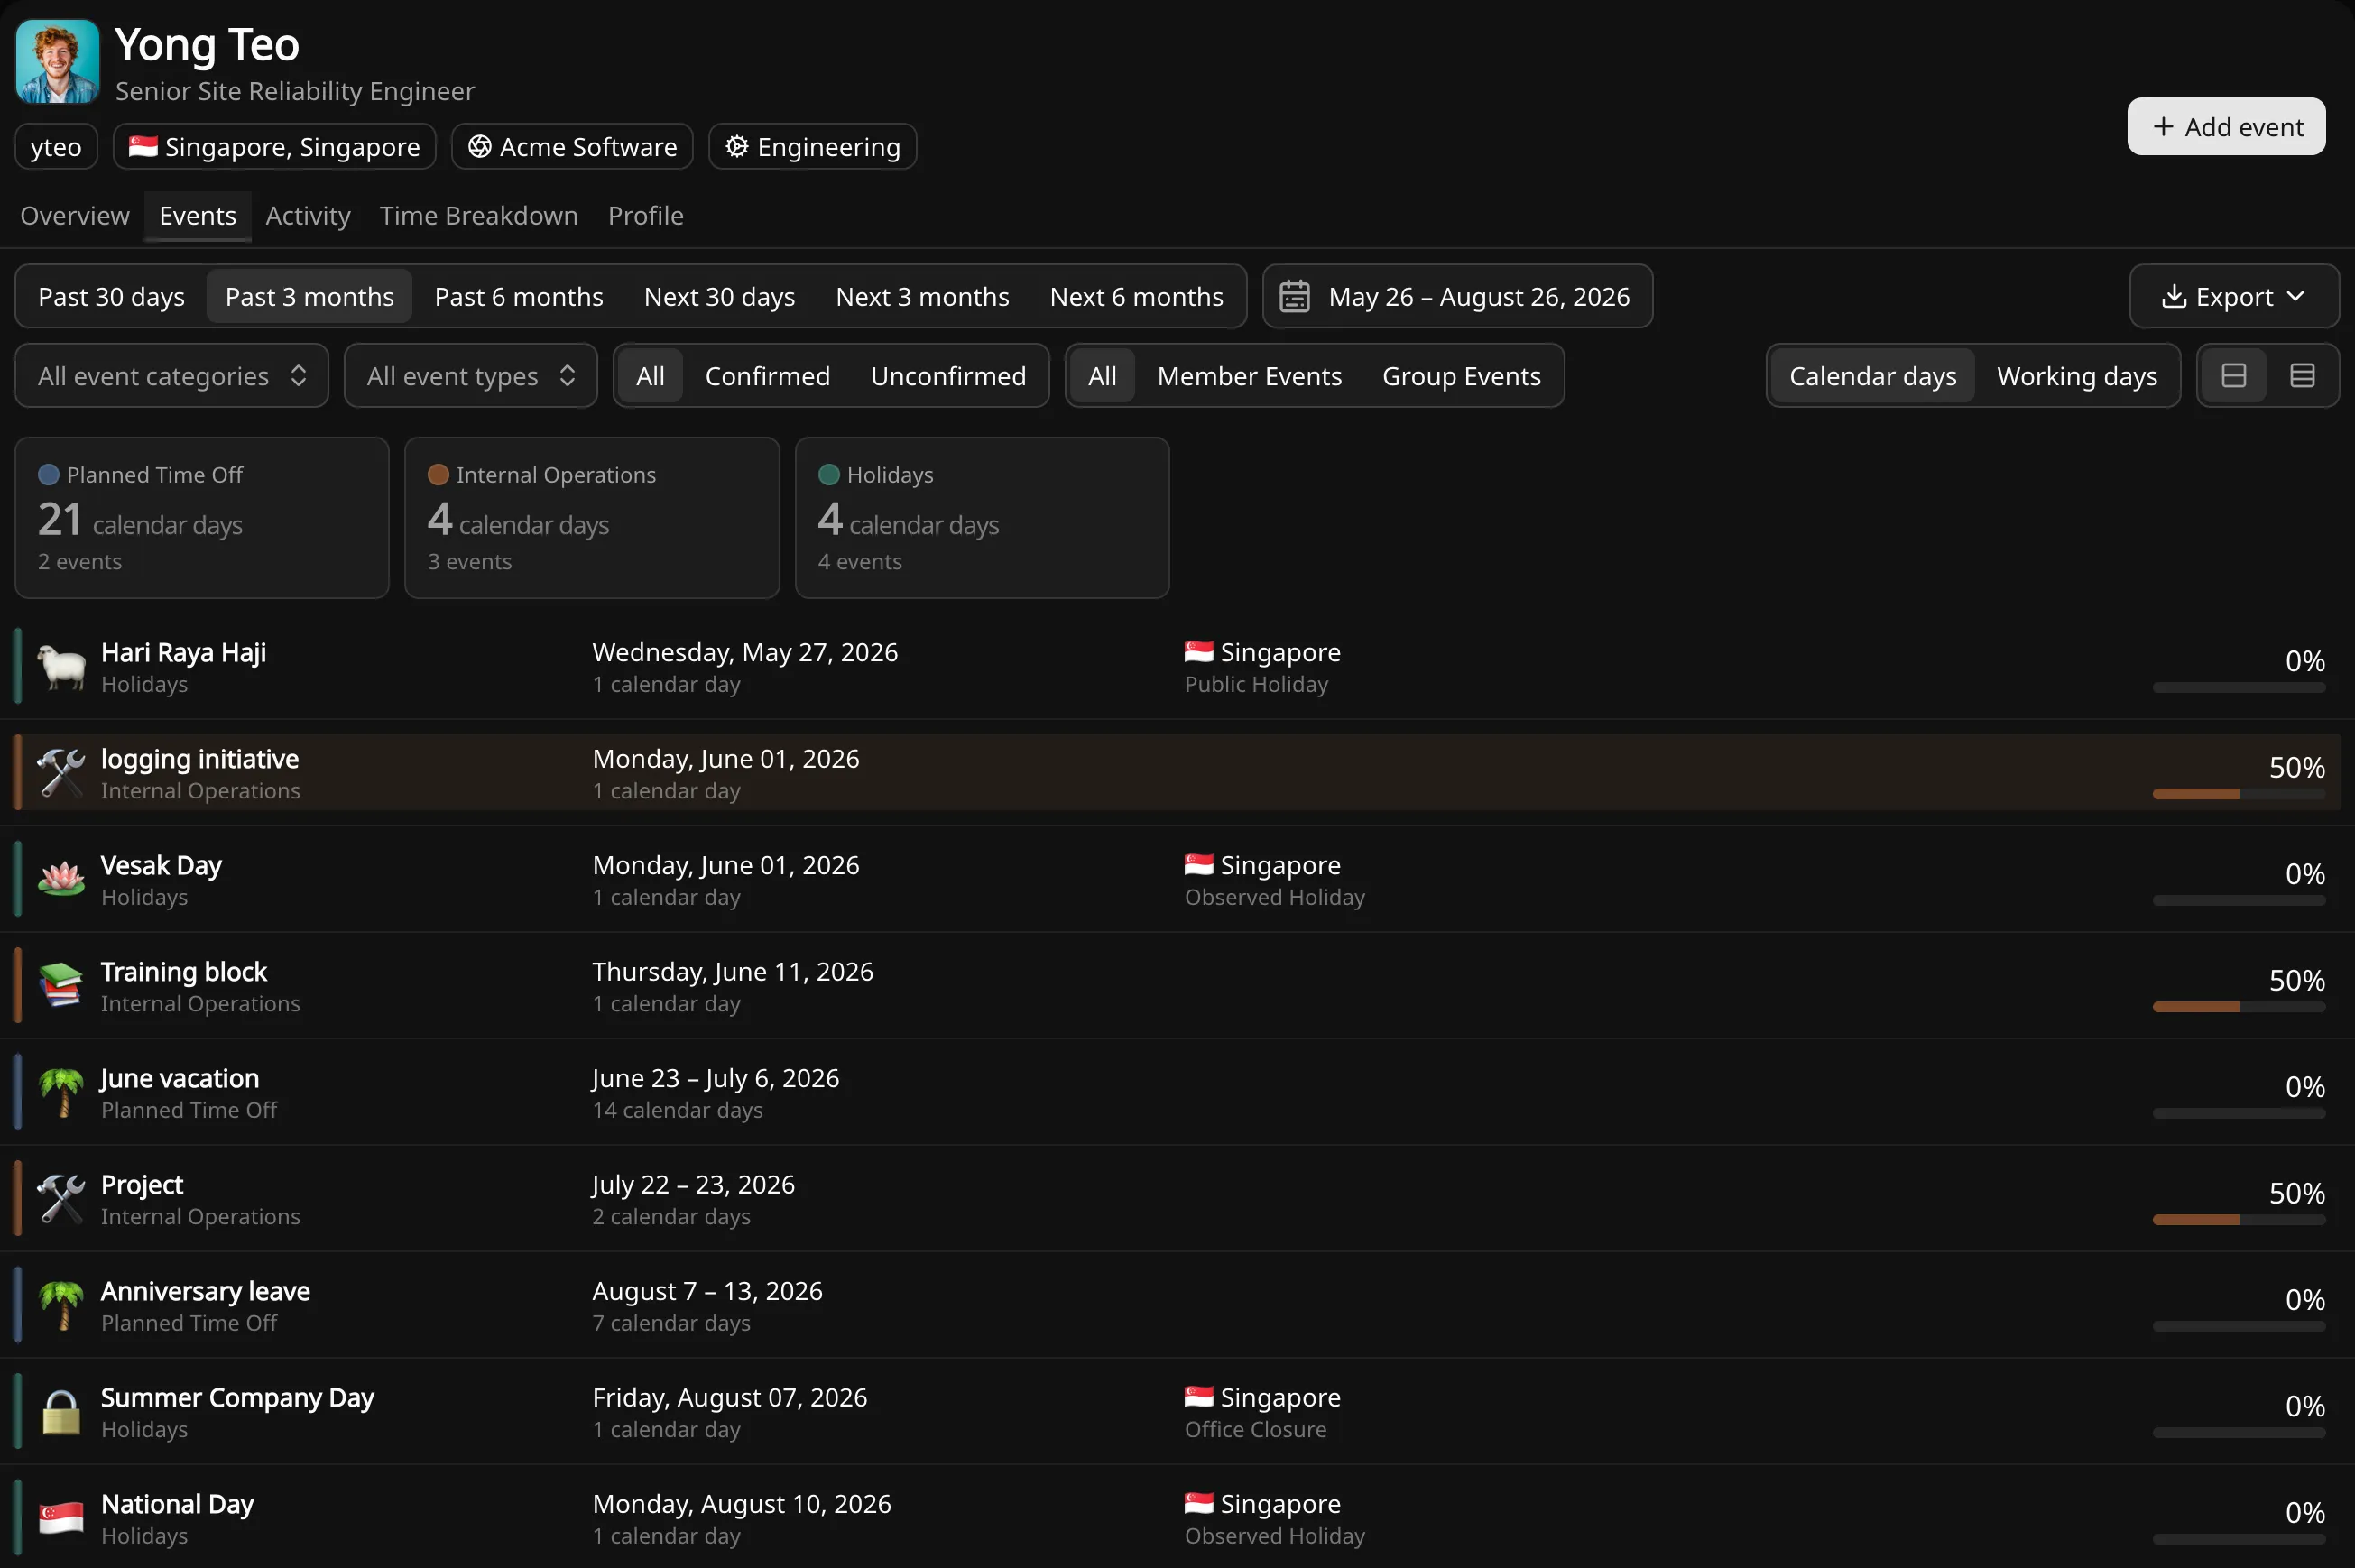Click the lotus icon for Vesak Day
Image resolution: width=2355 pixels, height=1568 pixels.
(61, 880)
